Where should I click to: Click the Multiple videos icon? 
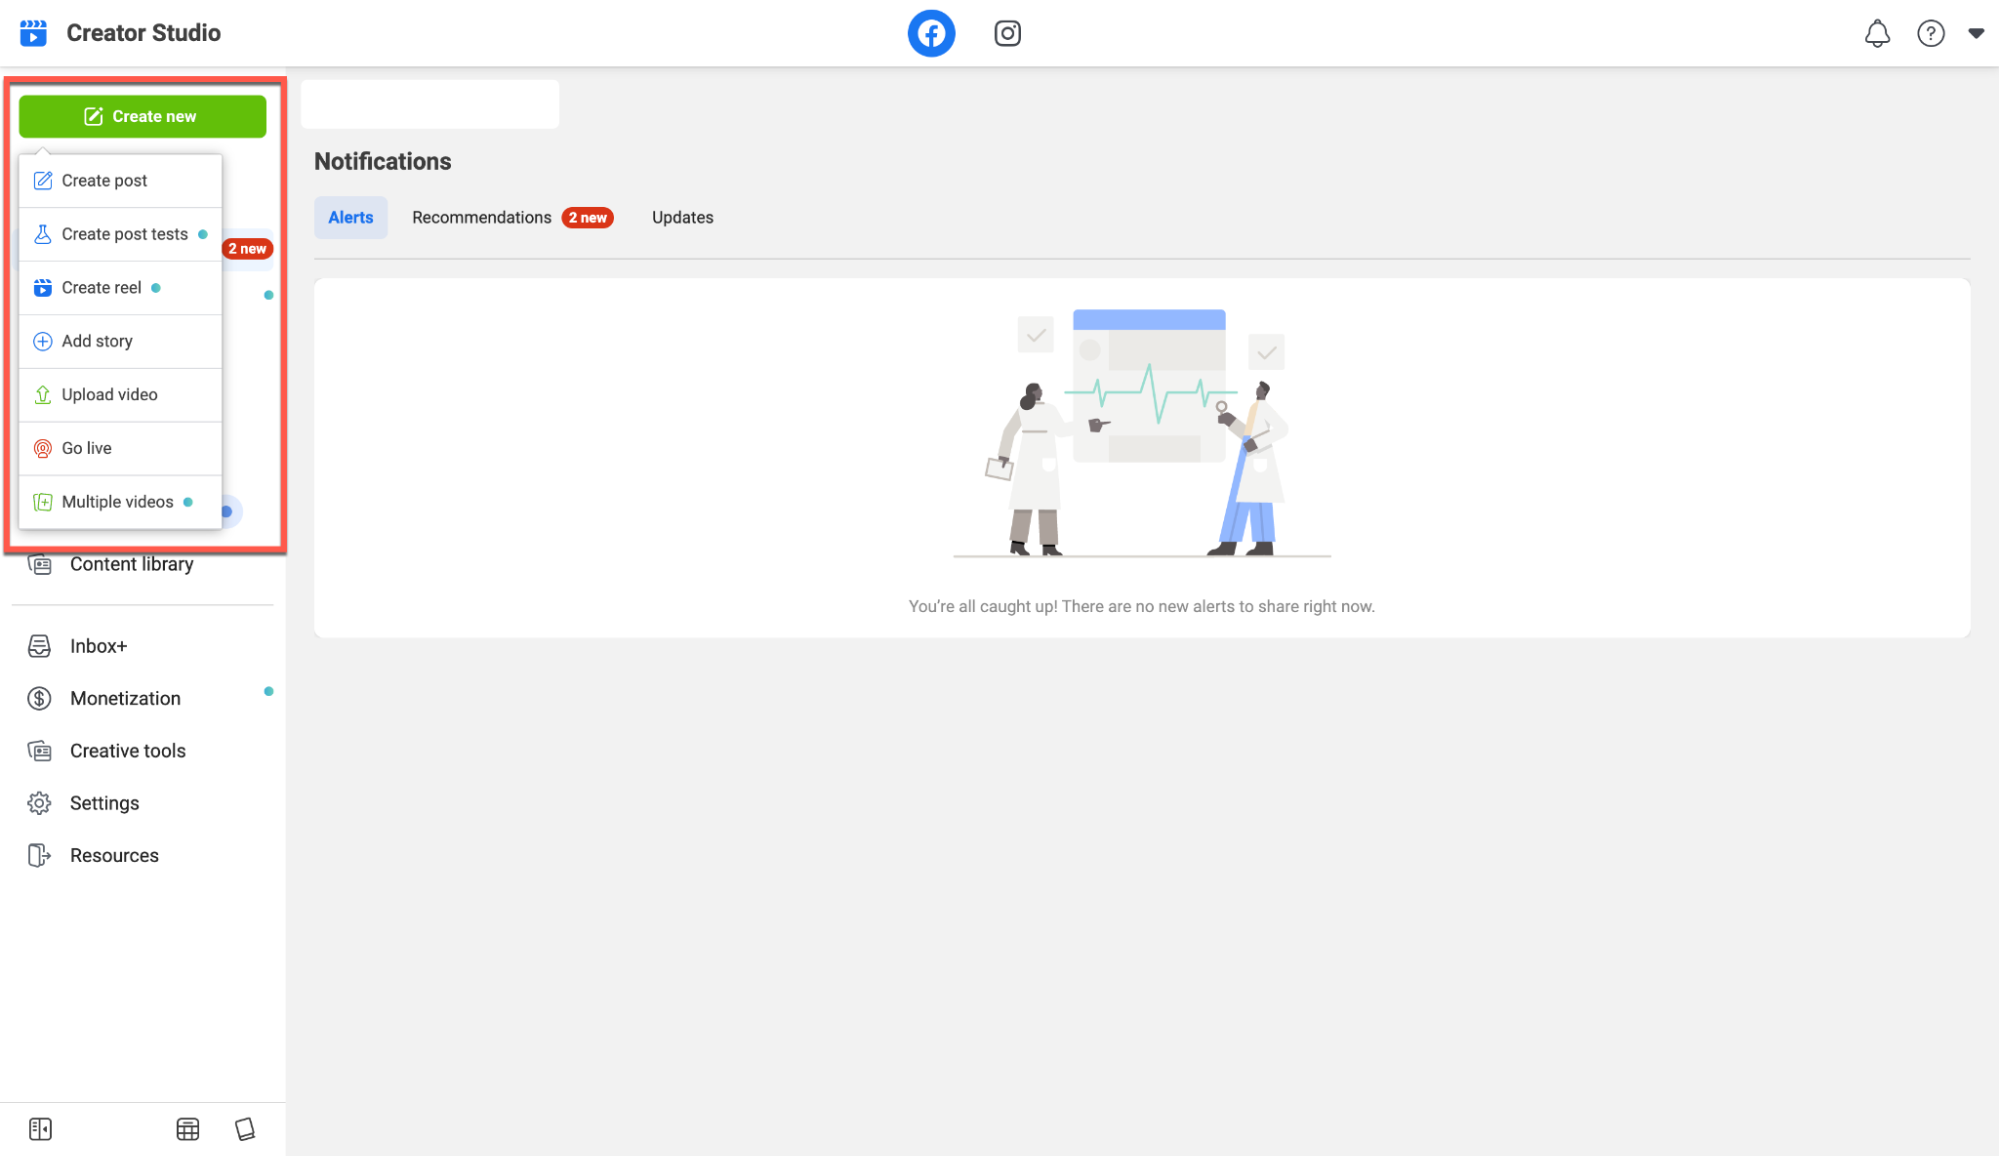point(43,501)
